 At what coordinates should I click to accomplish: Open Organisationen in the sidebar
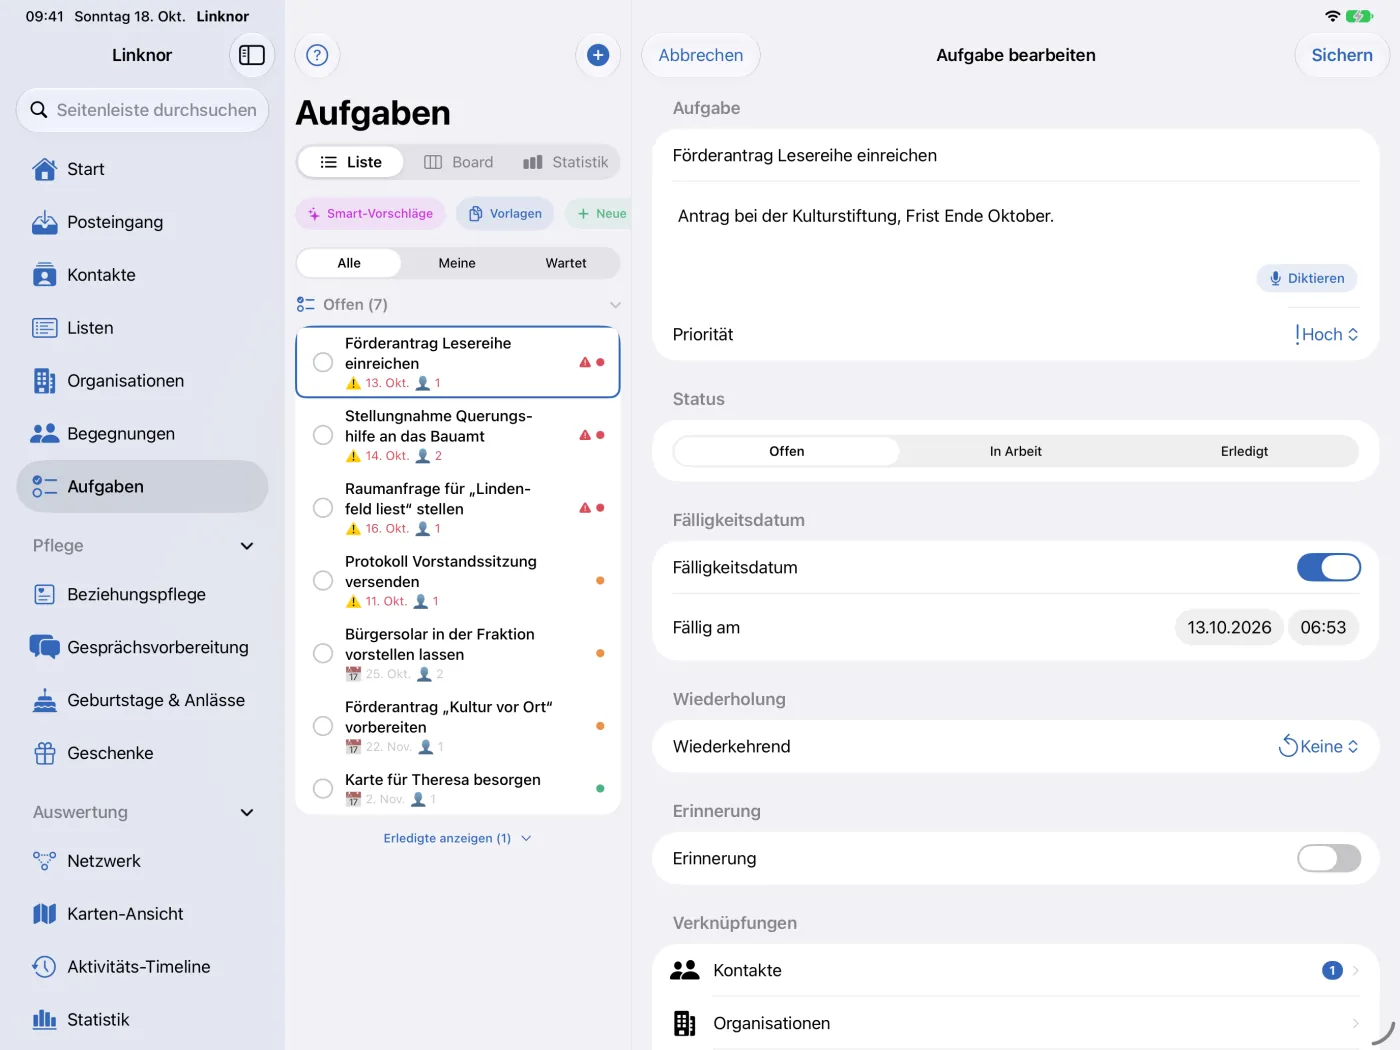click(x=142, y=381)
